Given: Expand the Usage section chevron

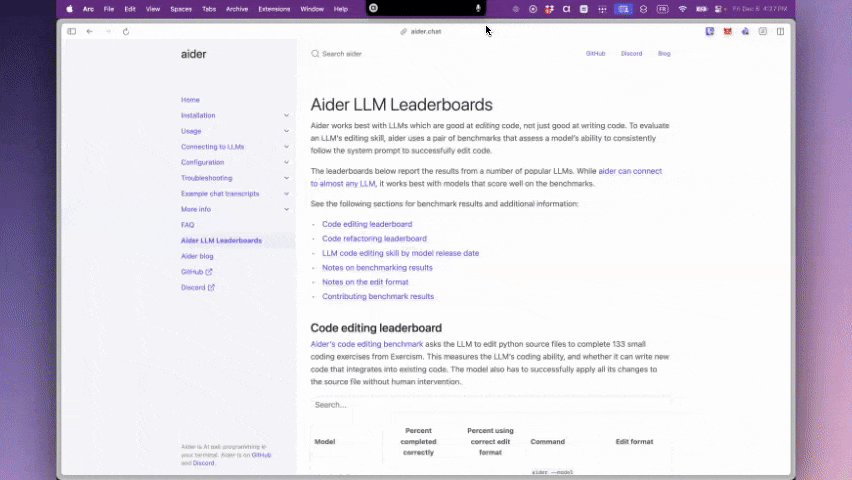Looking at the screenshot, I should pos(286,131).
